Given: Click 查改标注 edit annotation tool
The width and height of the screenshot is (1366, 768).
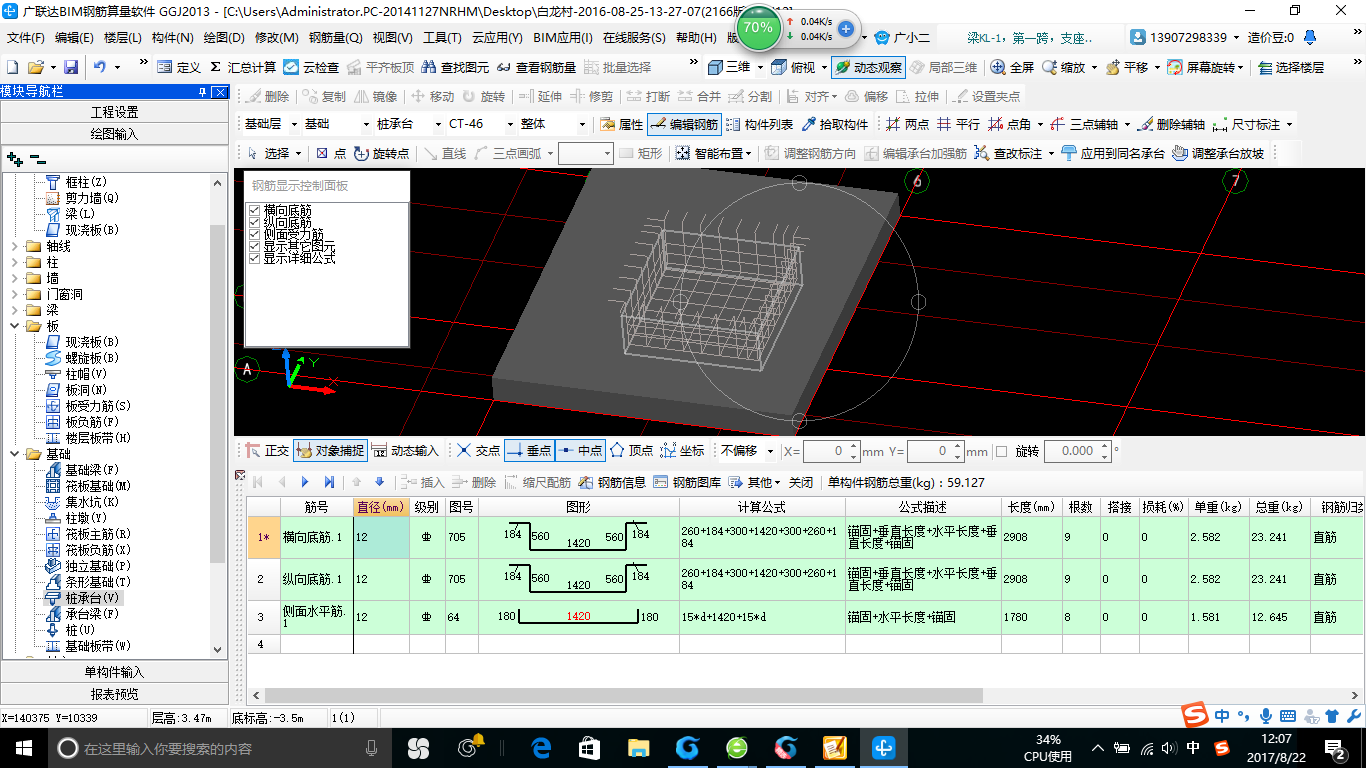Looking at the screenshot, I should tap(1010, 153).
